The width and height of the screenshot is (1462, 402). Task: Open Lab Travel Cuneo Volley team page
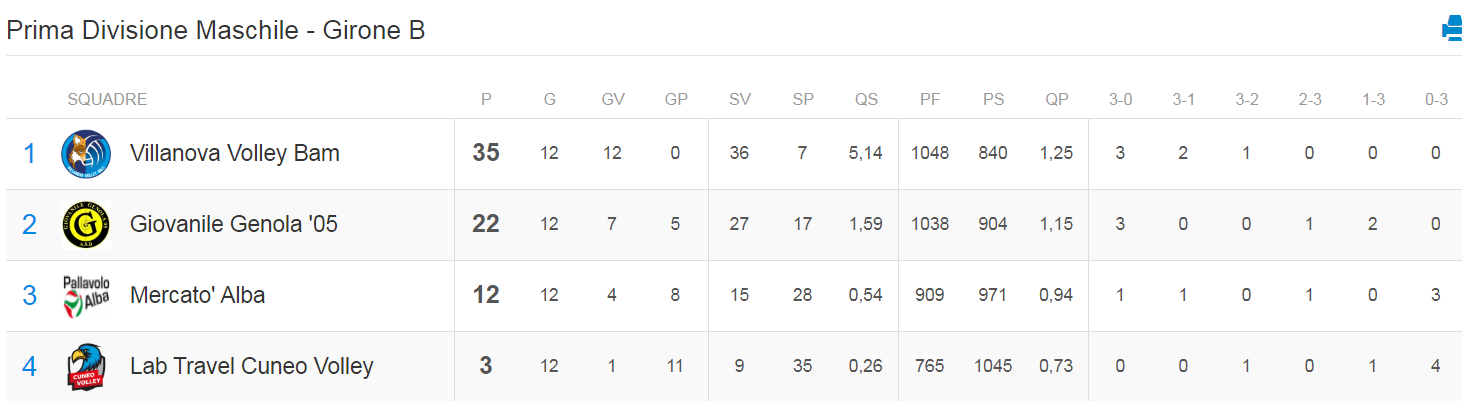[252, 366]
